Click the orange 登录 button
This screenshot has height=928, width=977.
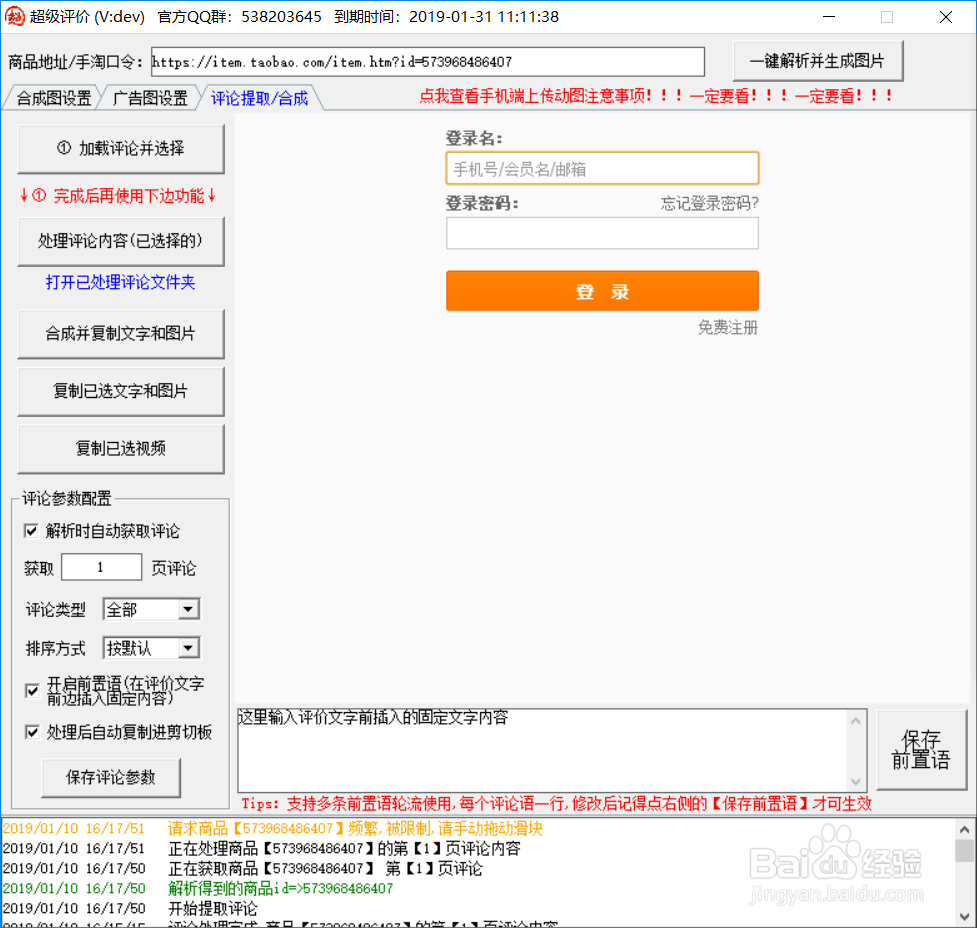point(602,290)
